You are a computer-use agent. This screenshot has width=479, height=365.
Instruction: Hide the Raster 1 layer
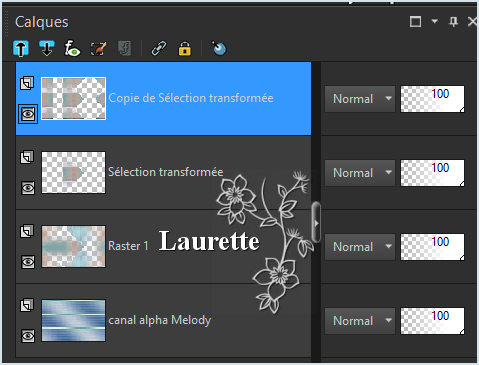click(28, 262)
